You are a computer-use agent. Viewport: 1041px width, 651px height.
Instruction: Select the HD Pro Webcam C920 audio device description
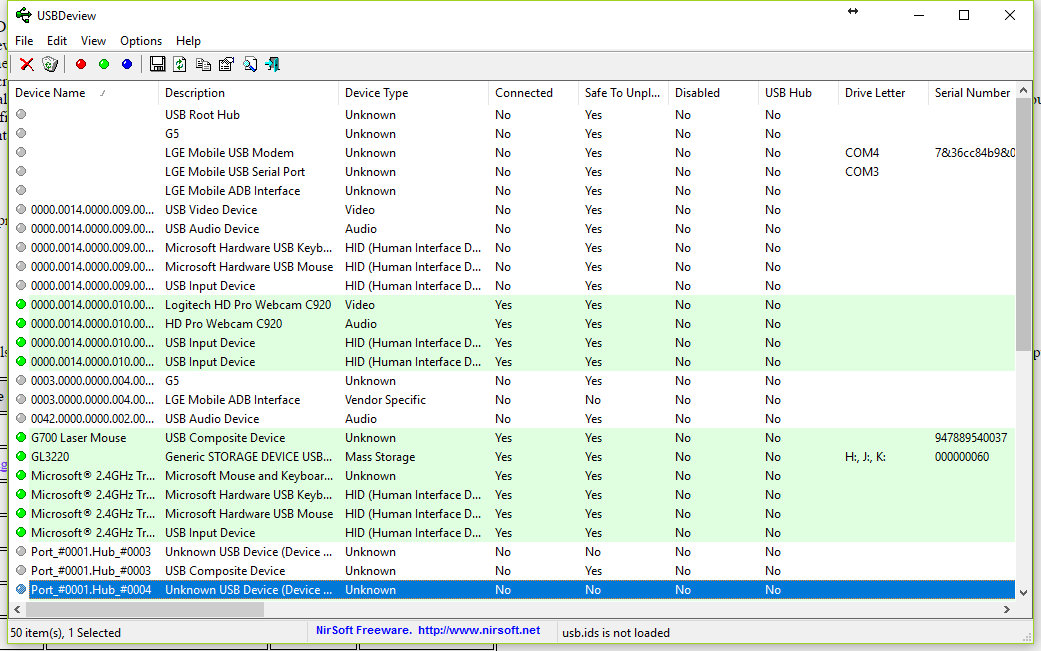point(224,324)
